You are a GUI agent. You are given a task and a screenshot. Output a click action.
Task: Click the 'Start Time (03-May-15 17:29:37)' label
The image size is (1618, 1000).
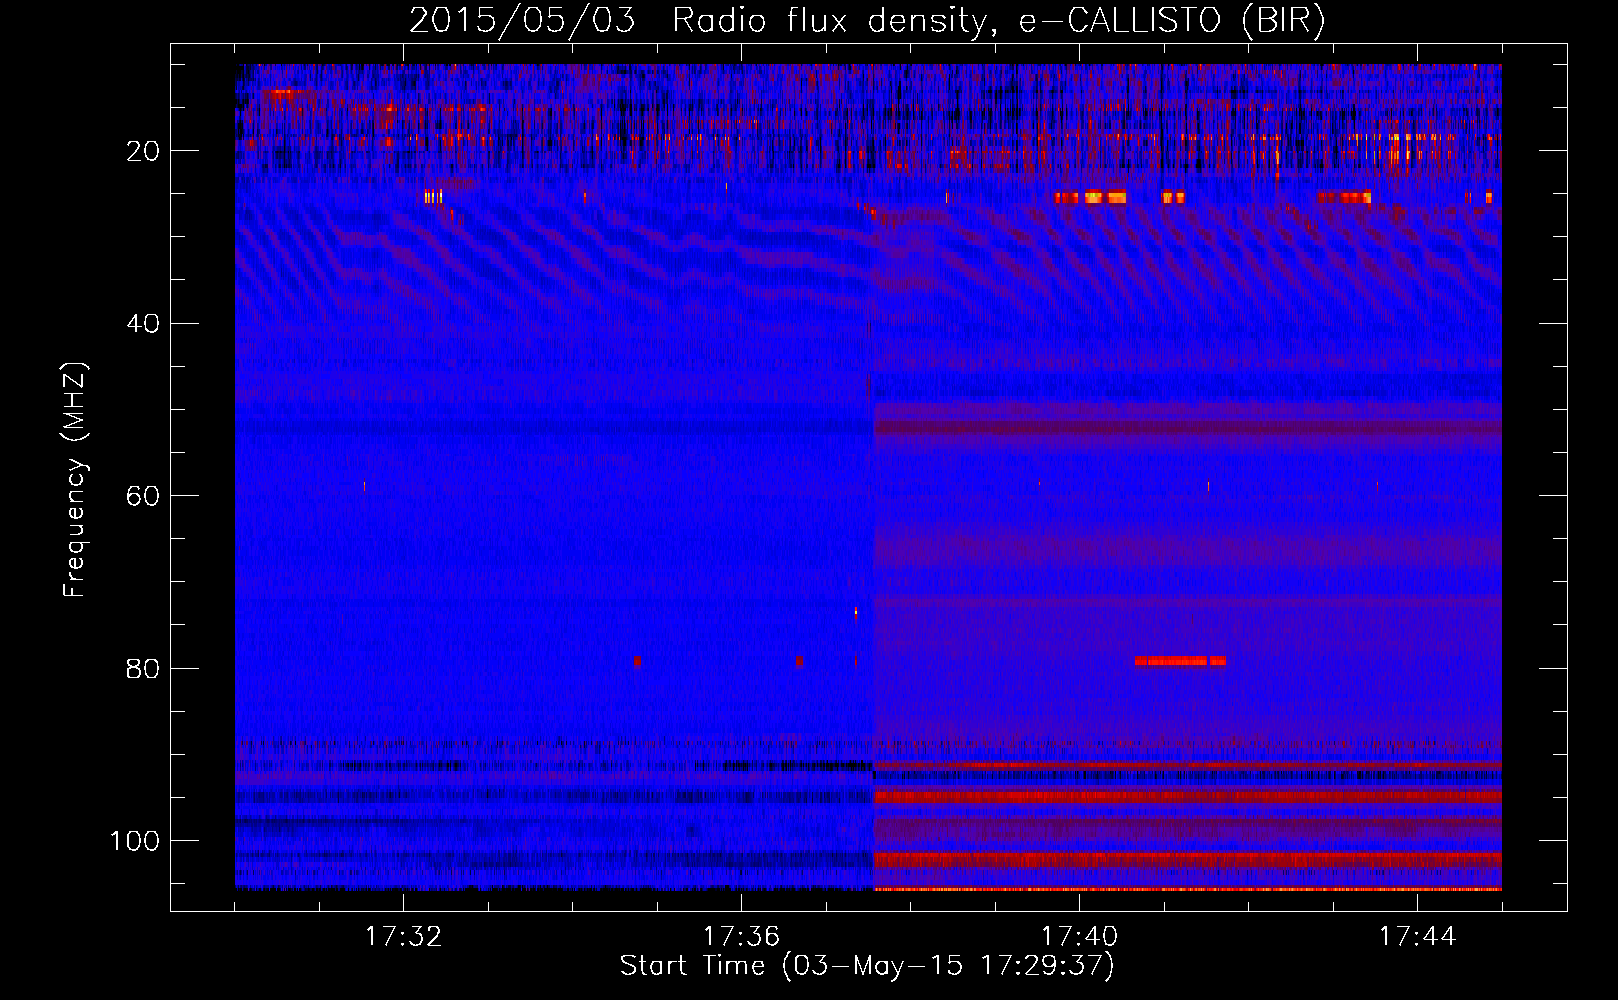tap(867, 966)
